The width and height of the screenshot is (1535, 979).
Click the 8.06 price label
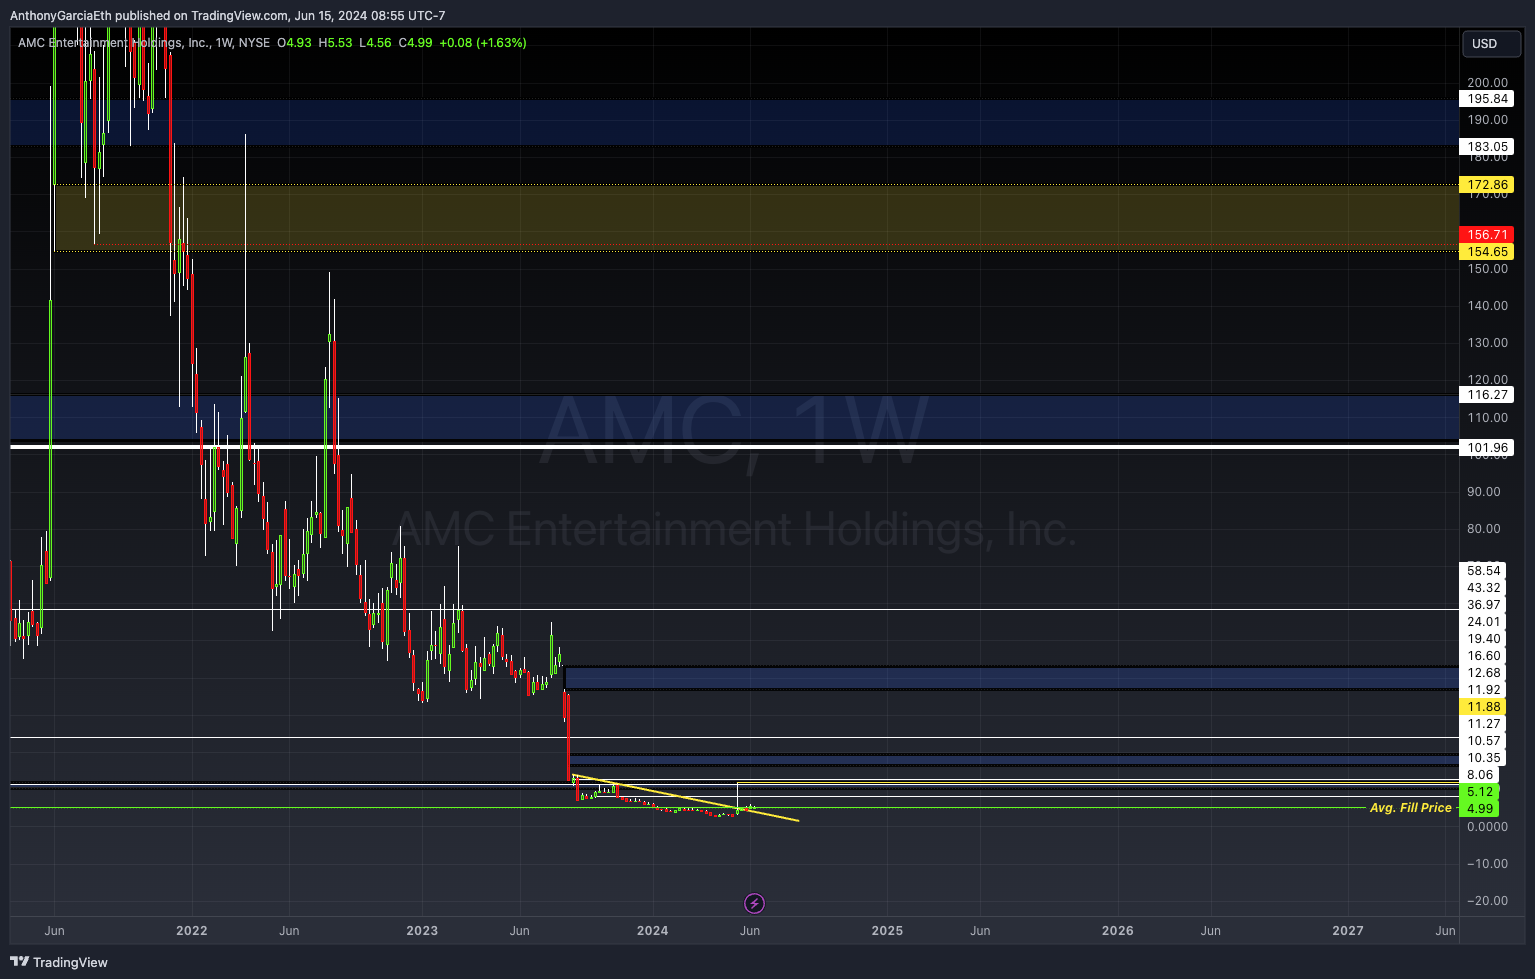point(1480,775)
